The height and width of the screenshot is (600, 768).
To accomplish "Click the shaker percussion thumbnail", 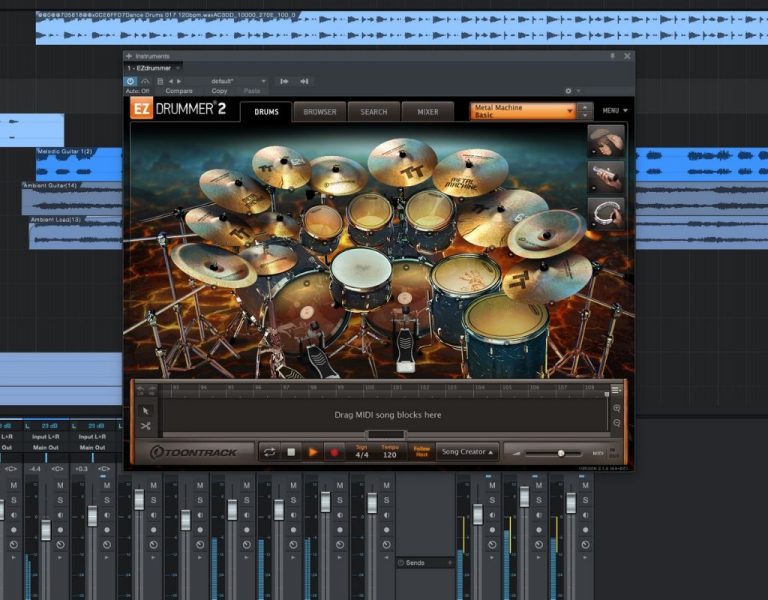I will coord(606,177).
